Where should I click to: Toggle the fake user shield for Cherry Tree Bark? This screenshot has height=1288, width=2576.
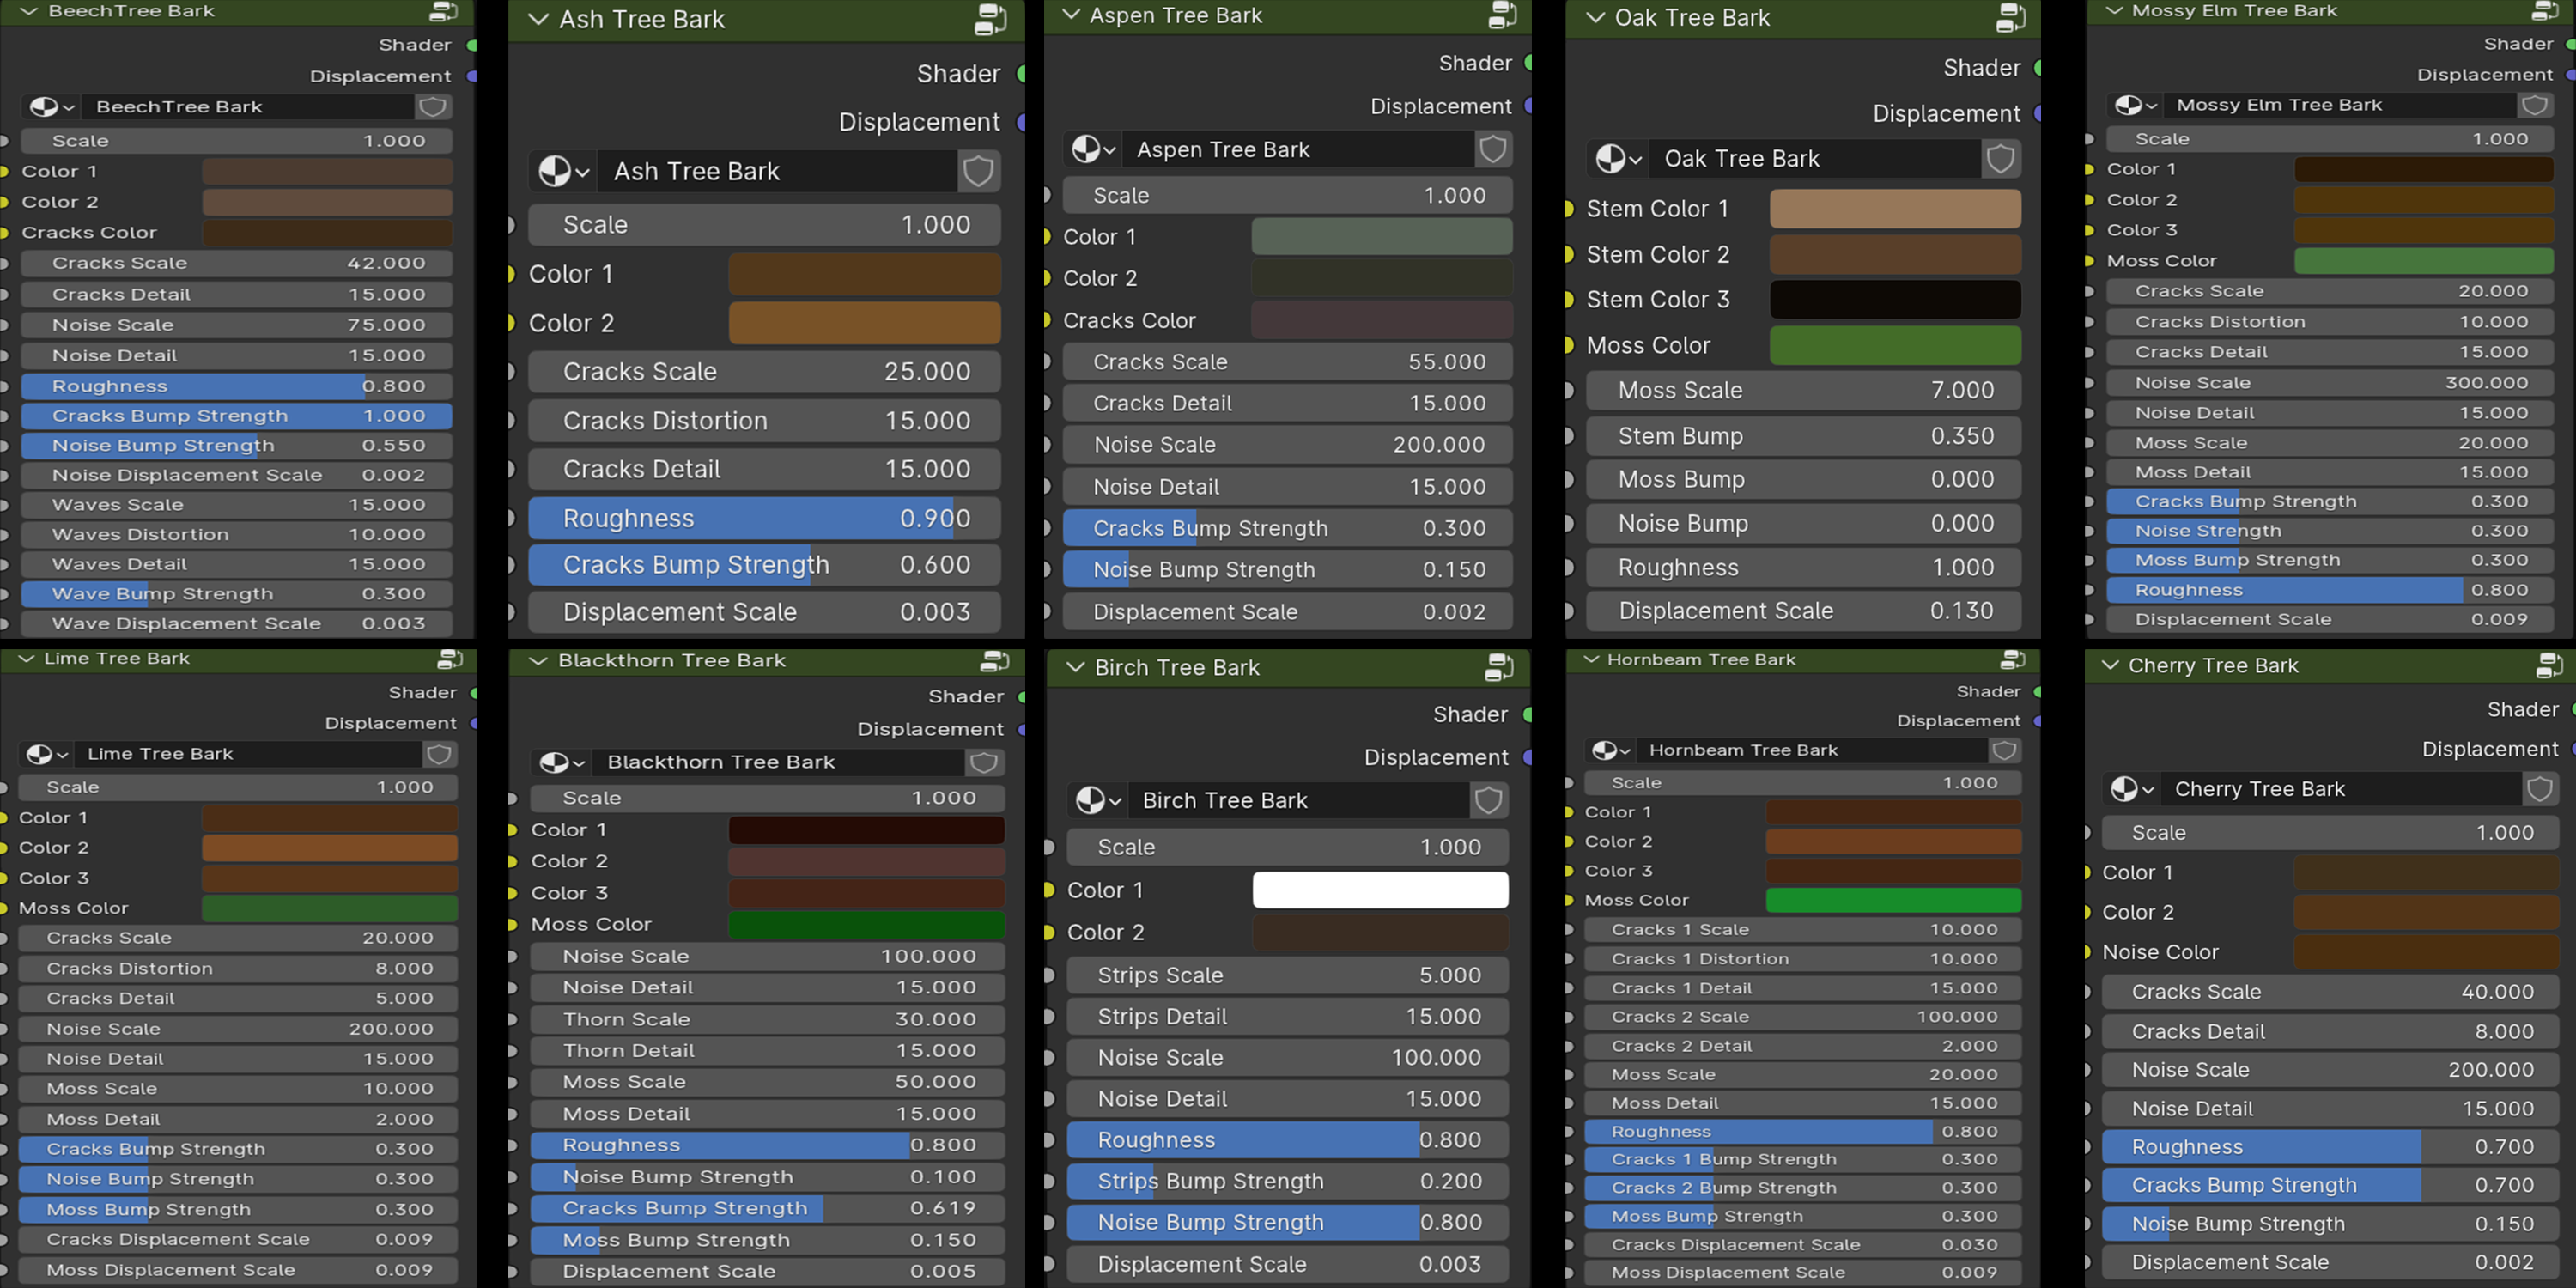tap(2540, 789)
